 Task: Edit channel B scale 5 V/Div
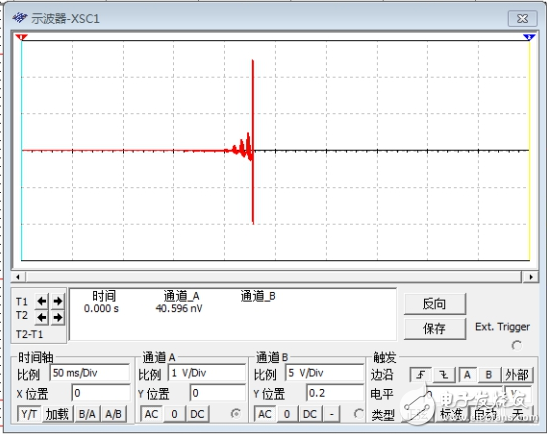pos(325,373)
